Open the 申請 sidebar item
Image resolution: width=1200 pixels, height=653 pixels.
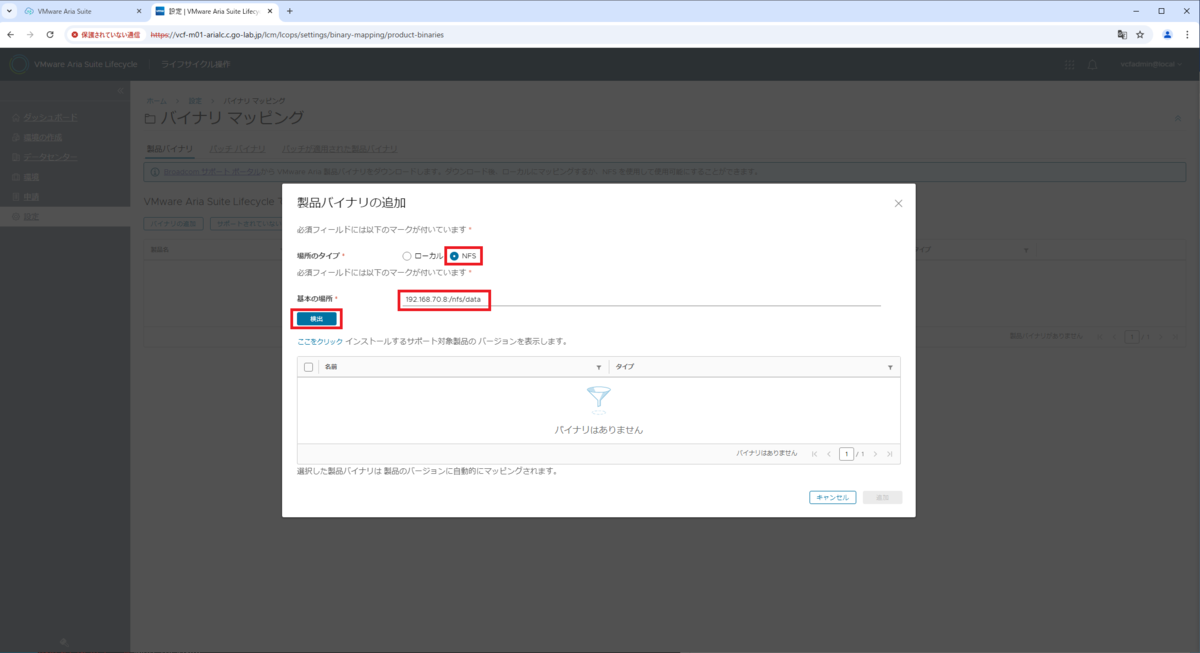coord(31,197)
